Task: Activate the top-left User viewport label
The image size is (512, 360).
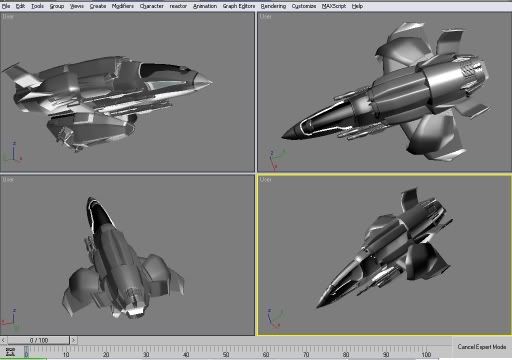Action: [8, 16]
